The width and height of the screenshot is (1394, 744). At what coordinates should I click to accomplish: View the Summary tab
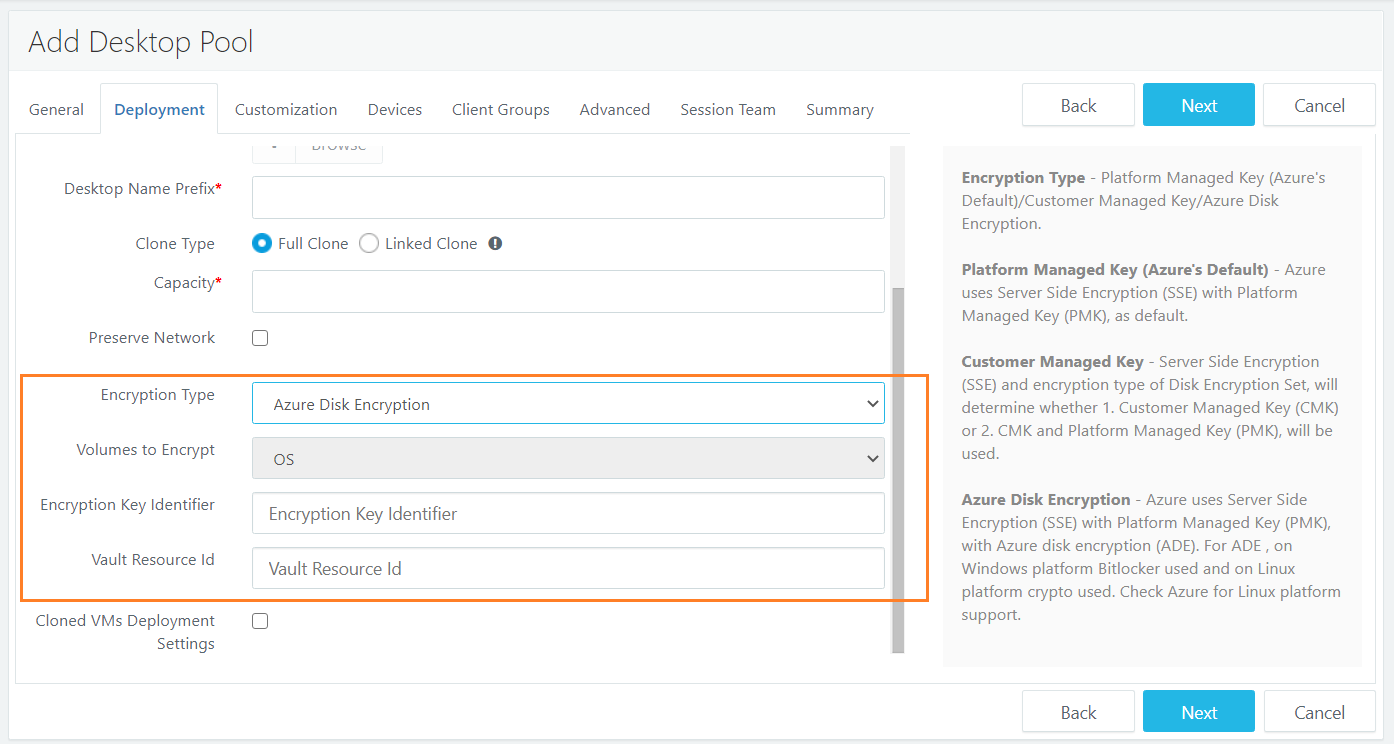[840, 110]
